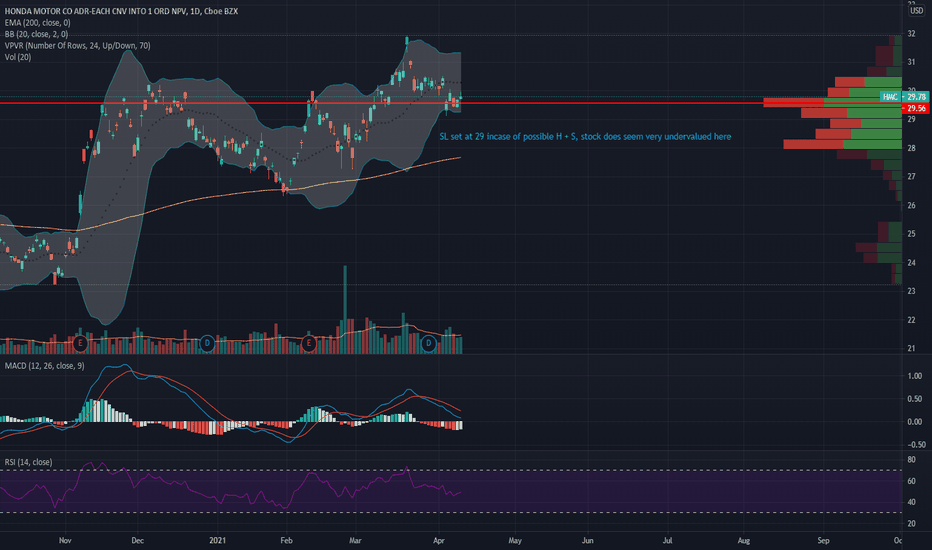Viewport: 932px width, 550px height.
Task: Click the 26 level on price axis
Action: tap(911, 206)
